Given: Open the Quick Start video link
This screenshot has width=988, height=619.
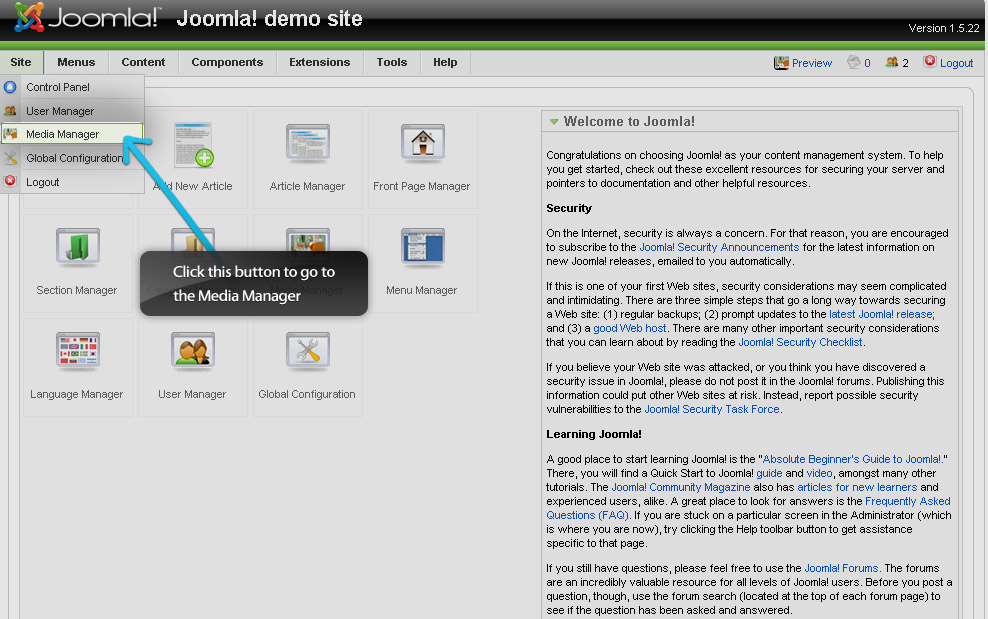Looking at the screenshot, I should pos(819,473).
